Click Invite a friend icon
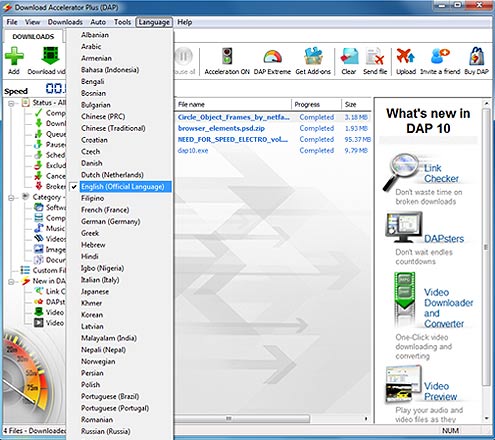 click(x=440, y=56)
